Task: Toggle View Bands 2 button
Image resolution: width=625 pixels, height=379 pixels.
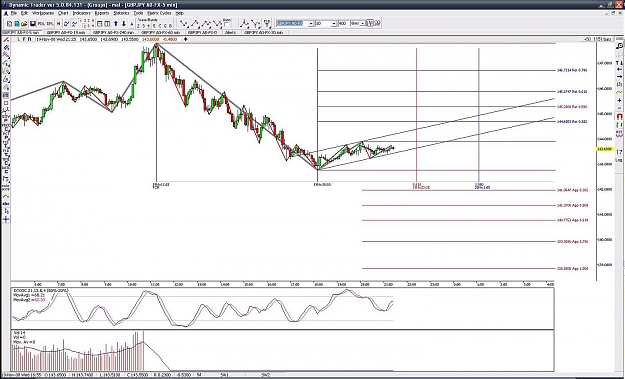Action: click(x=138, y=26)
